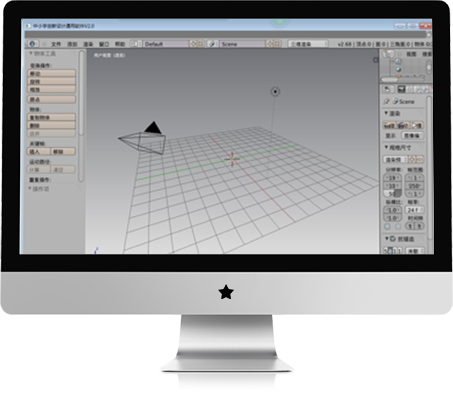Click the render image camera button

click(x=388, y=125)
